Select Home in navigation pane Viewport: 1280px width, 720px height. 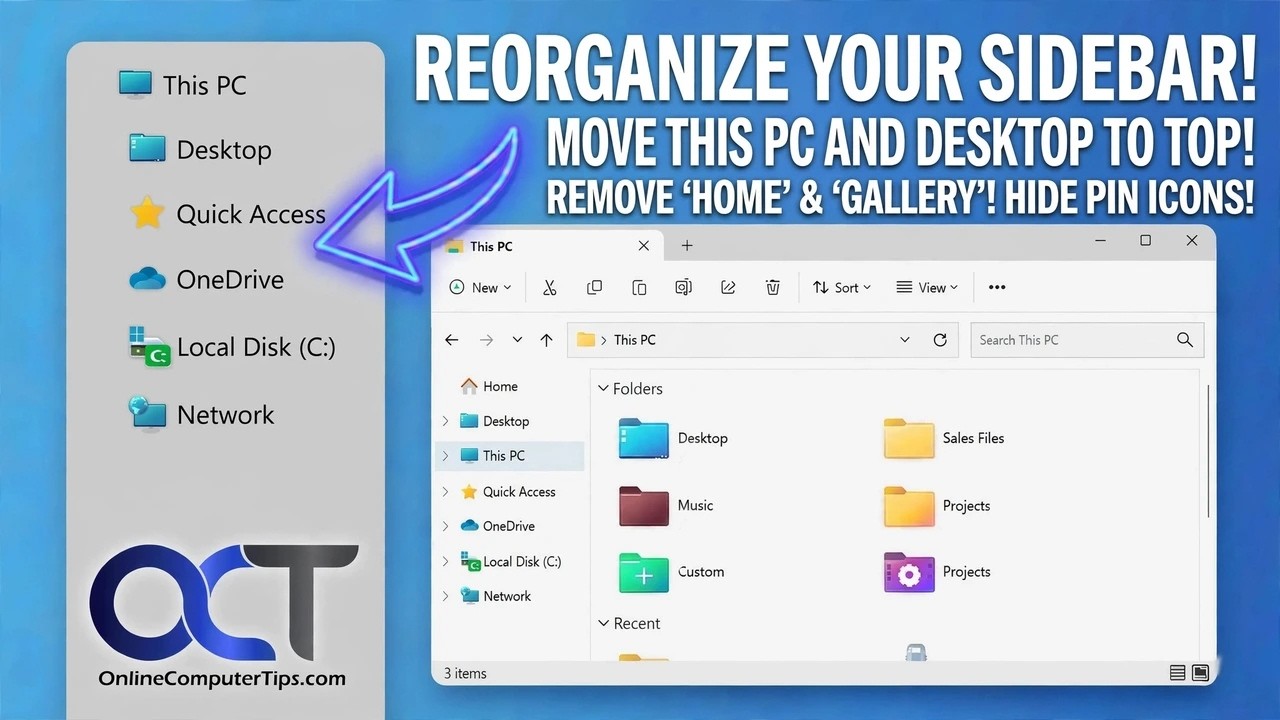click(x=489, y=386)
